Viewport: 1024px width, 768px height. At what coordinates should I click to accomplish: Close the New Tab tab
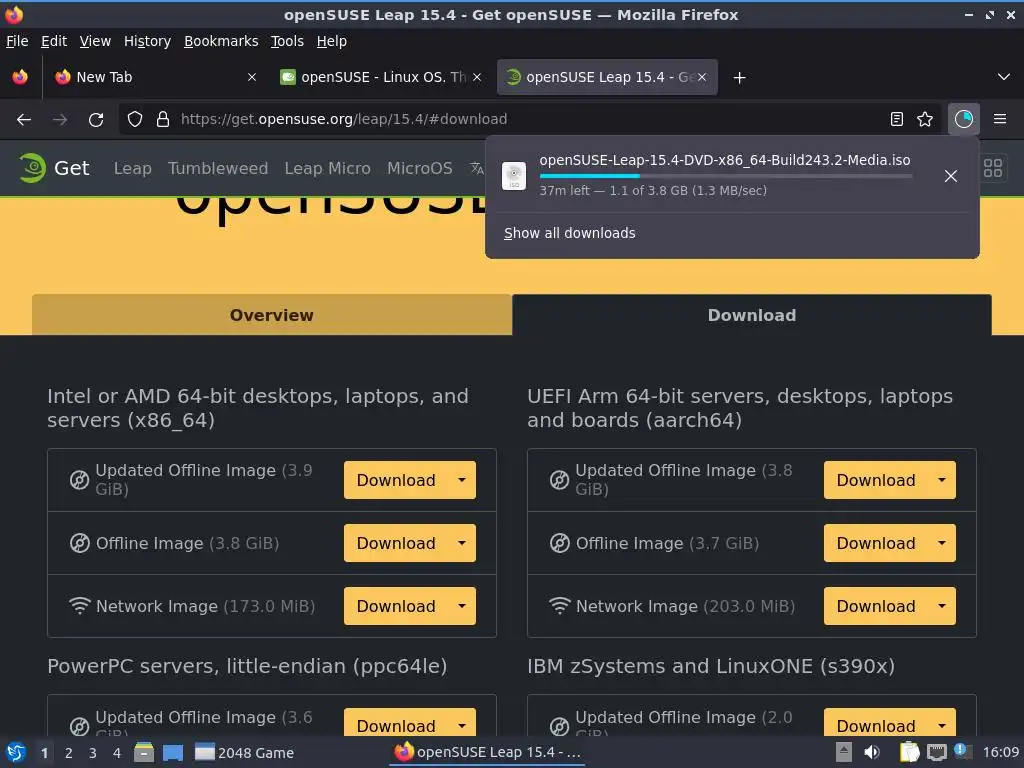(x=251, y=77)
